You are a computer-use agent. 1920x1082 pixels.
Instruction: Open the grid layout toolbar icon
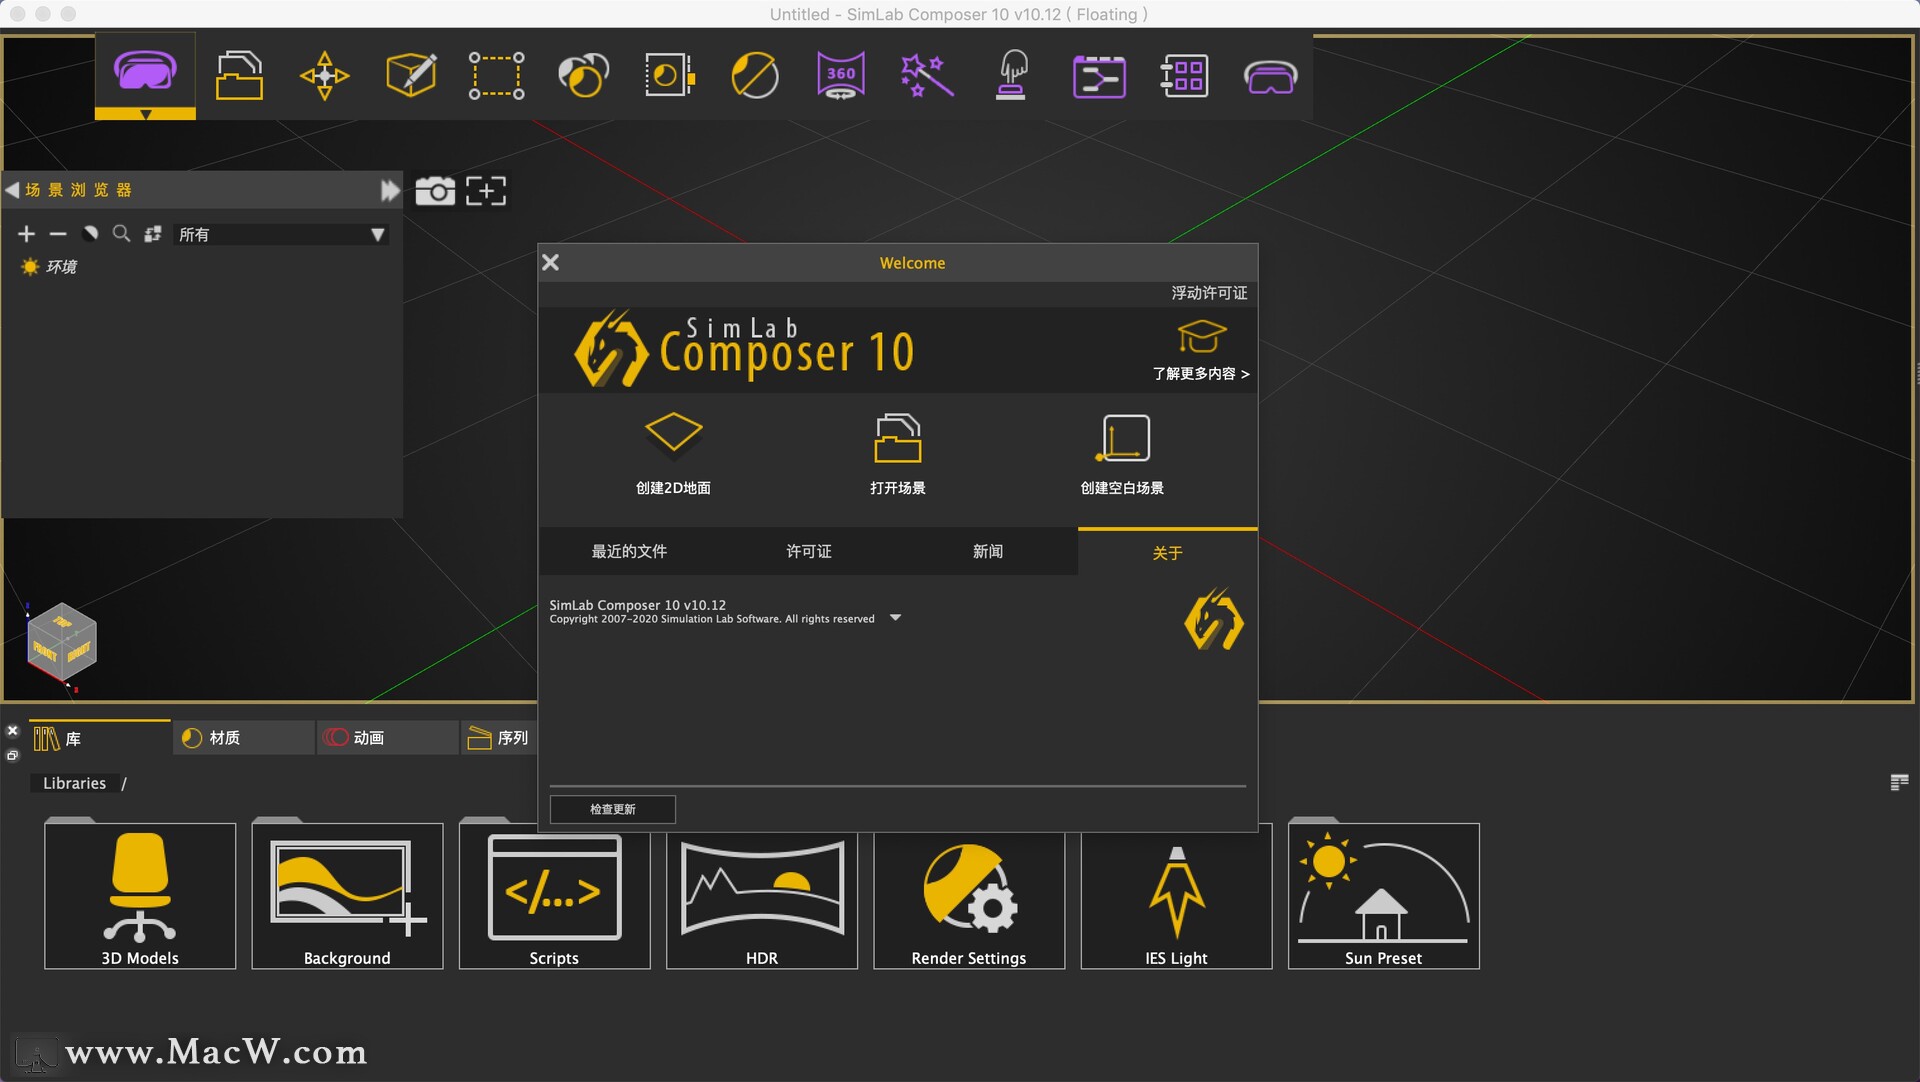[1184, 76]
